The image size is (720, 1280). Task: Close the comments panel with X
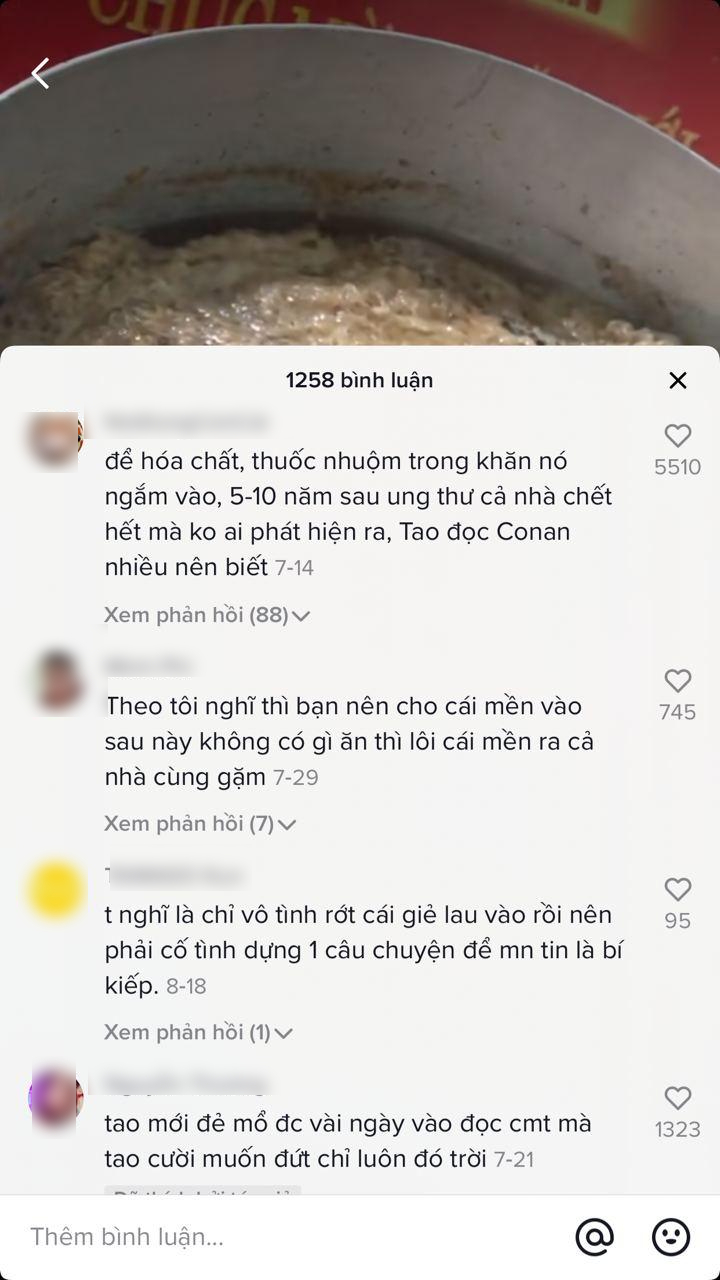678,380
